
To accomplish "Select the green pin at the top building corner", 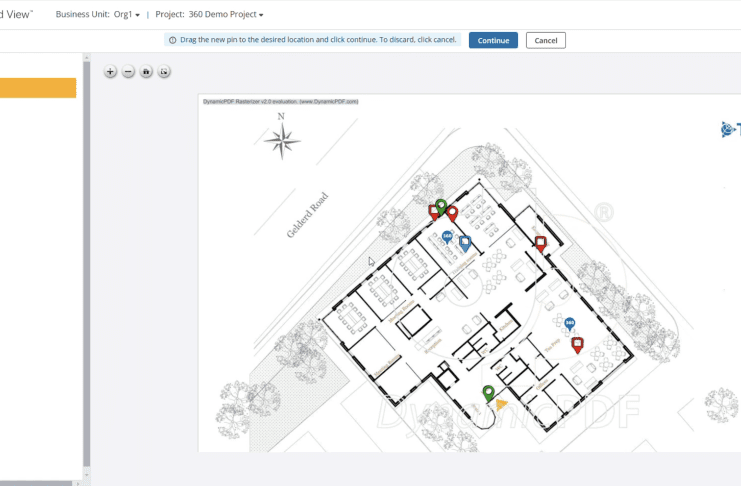I will 441,206.
